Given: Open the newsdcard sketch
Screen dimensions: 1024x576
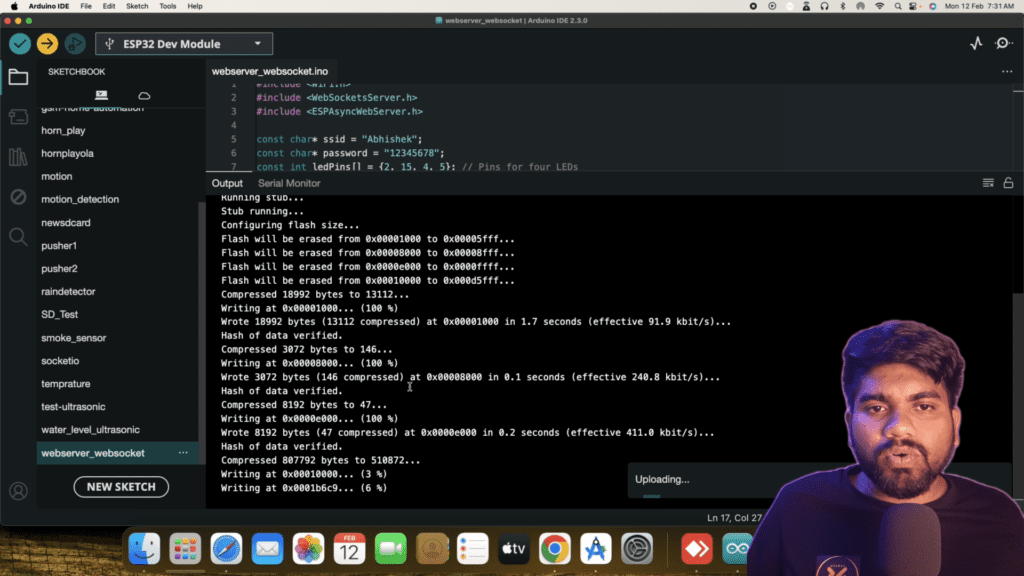Looking at the screenshot, I should coord(66,223).
